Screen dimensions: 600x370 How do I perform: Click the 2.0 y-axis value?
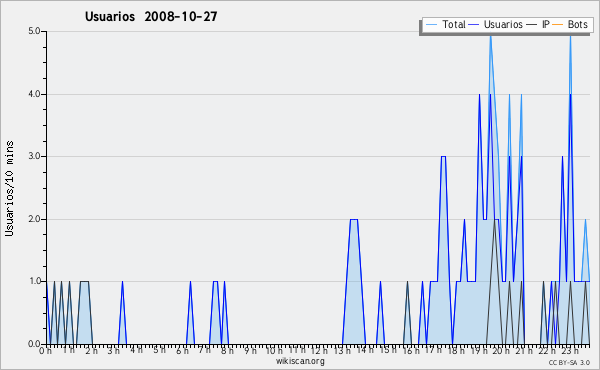click(34, 219)
